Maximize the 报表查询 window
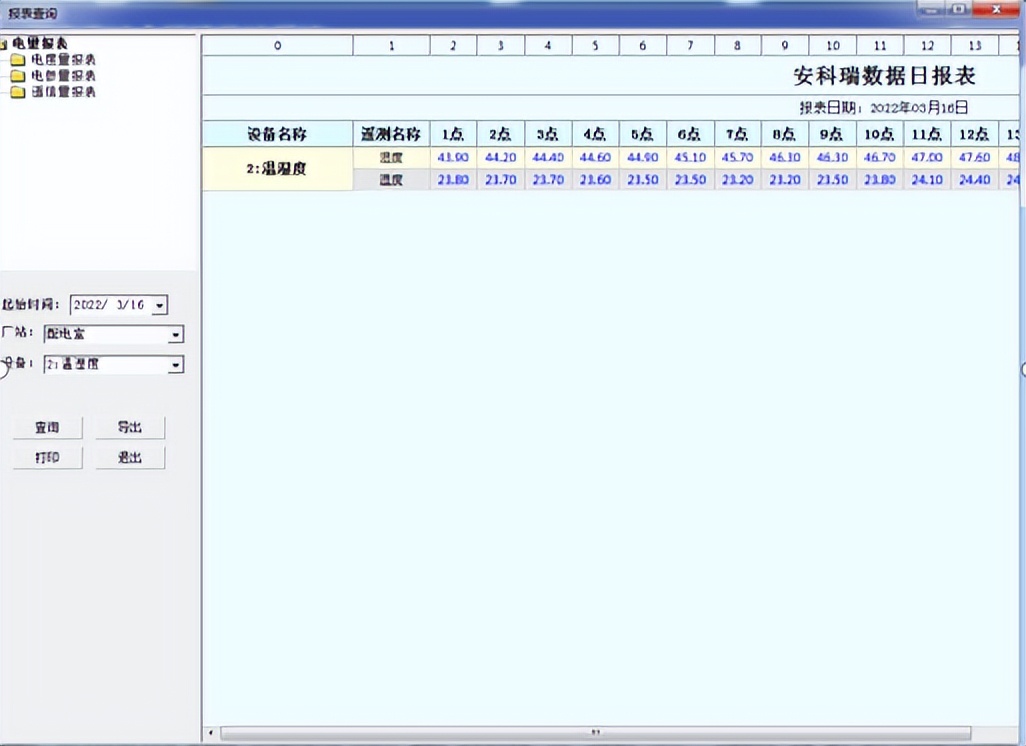 tap(958, 10)
